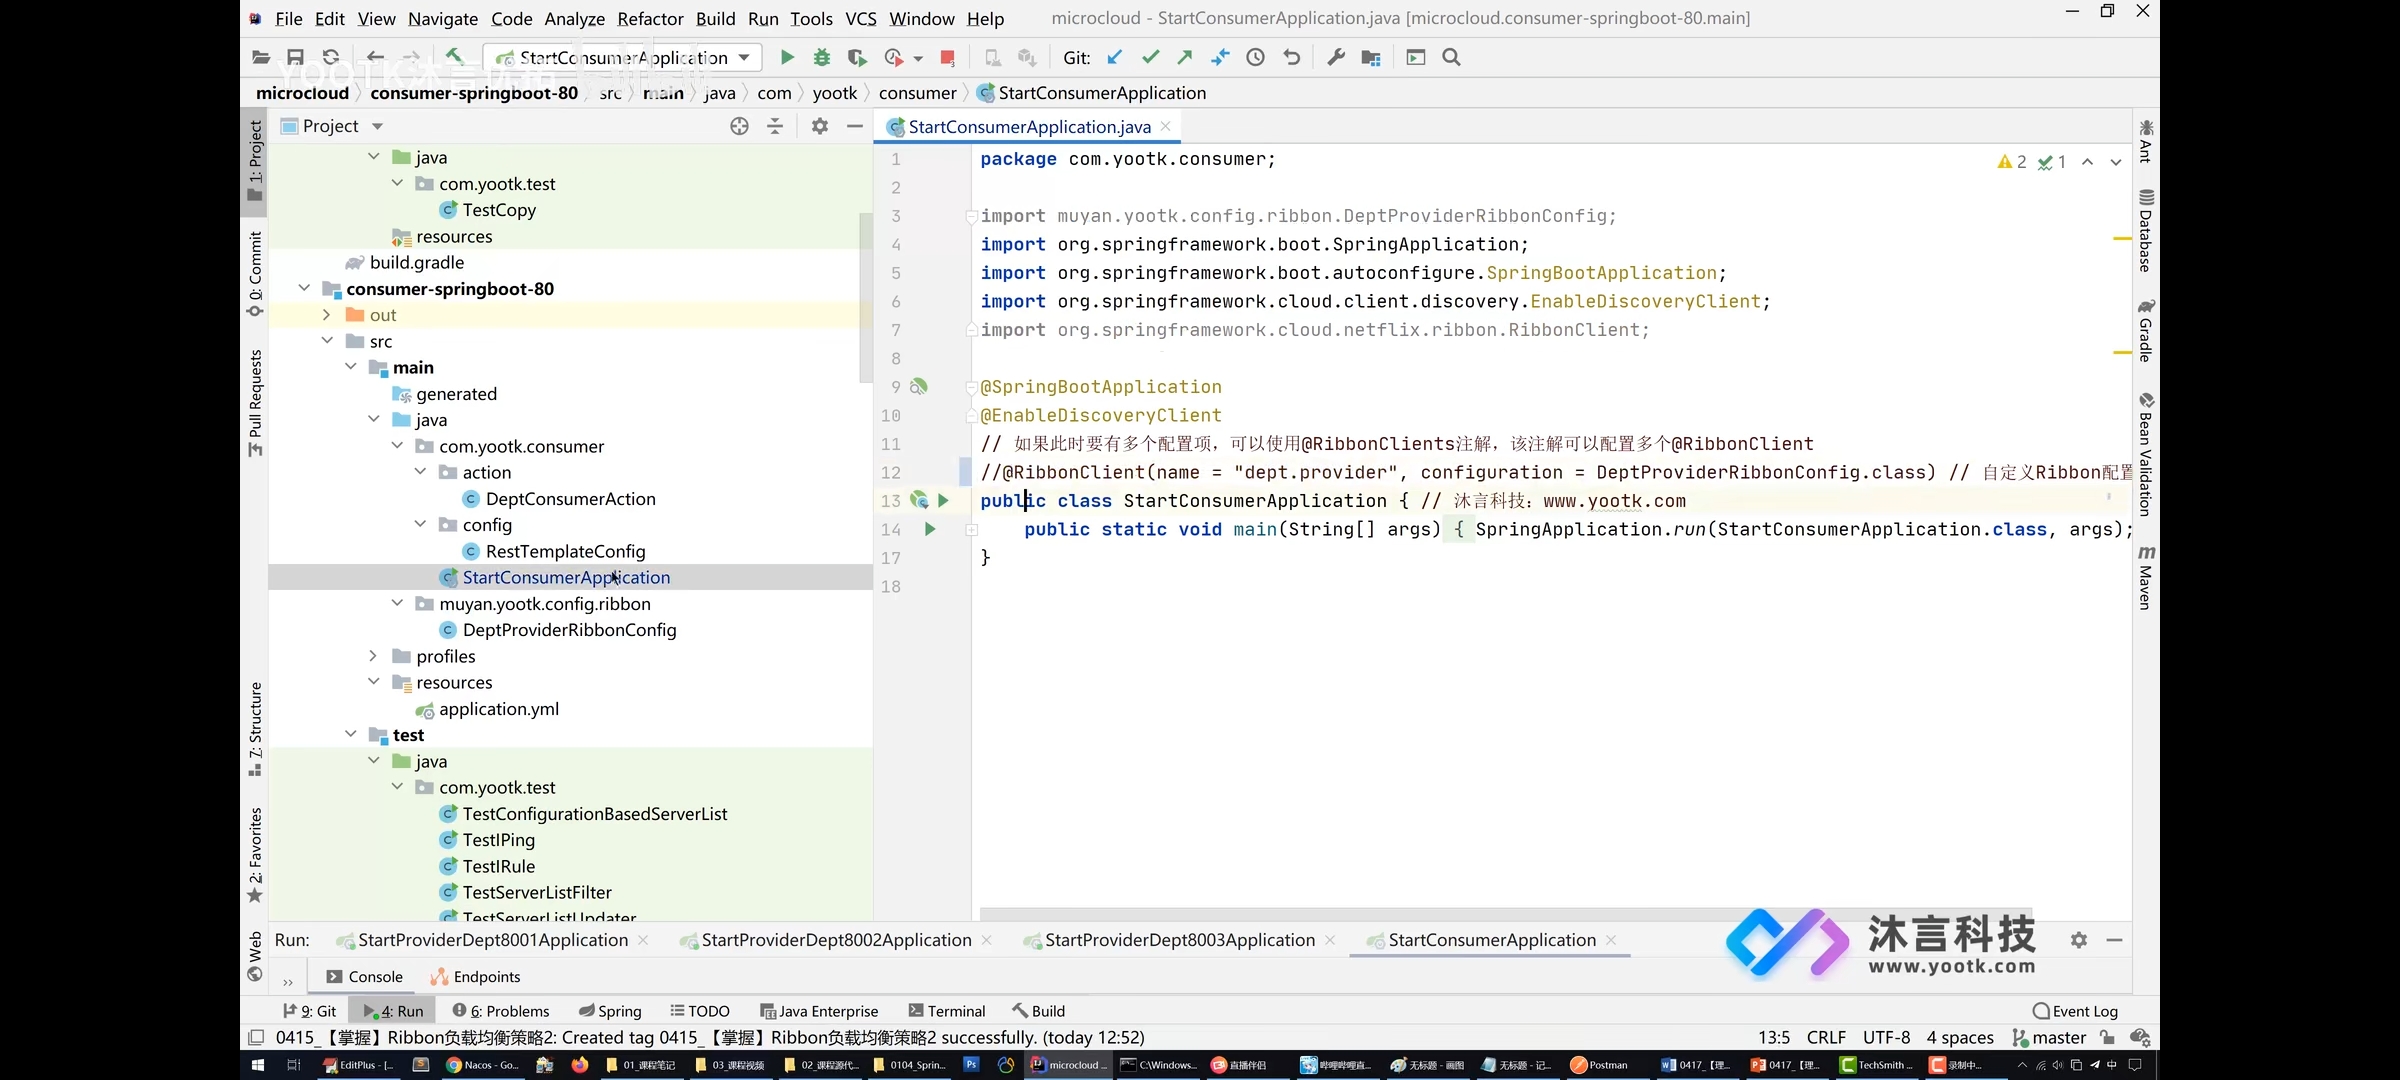Image resolution: width=2400 pixels, height=1080 pixels.
Task: Stop the running application red square
Action: point(948,58)
